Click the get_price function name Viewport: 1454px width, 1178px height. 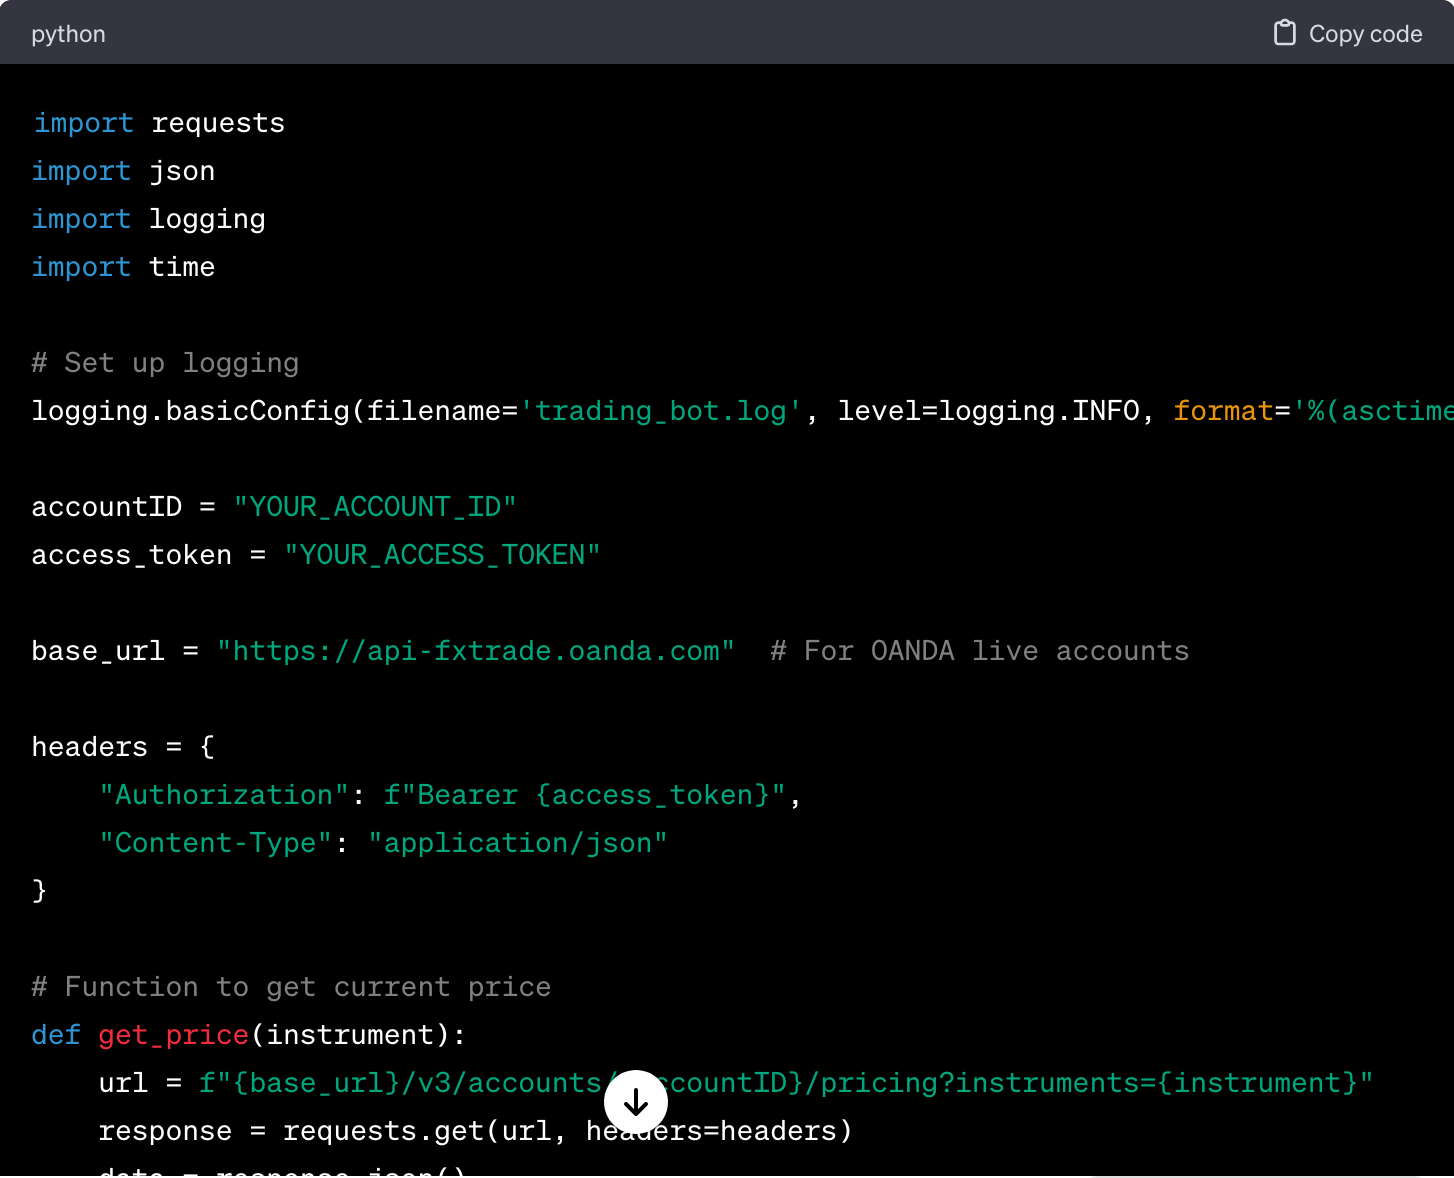pos(174,1035)
